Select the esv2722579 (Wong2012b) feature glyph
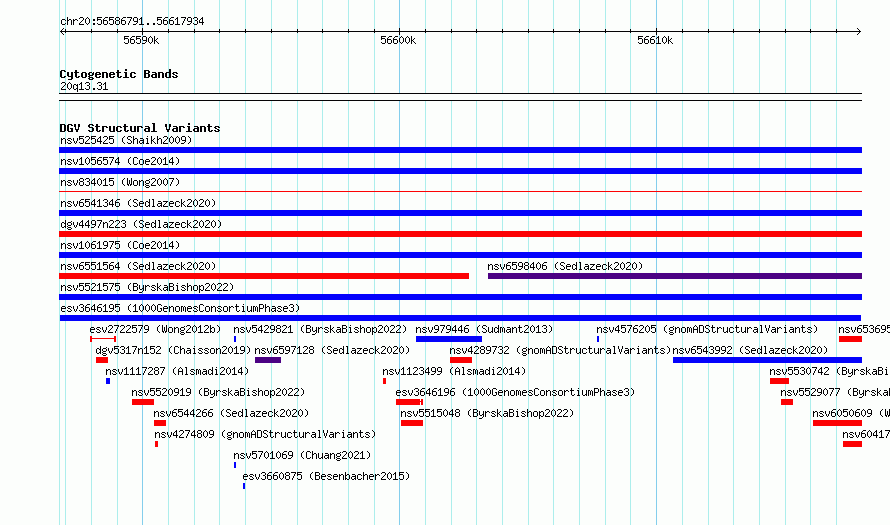Viewport: 890px width, 525px height. 103,339
